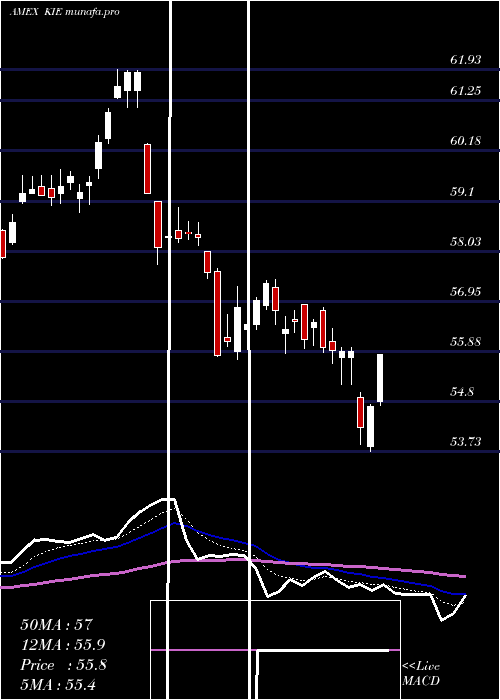Click the 56.95 price level label

click(466, 292)
